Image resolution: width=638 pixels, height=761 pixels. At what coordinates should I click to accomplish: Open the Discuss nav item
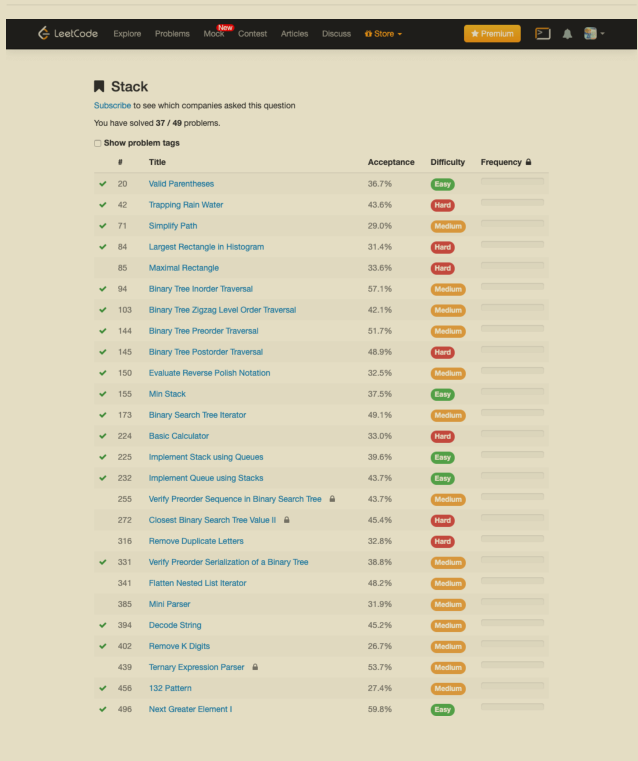(336, 34)
